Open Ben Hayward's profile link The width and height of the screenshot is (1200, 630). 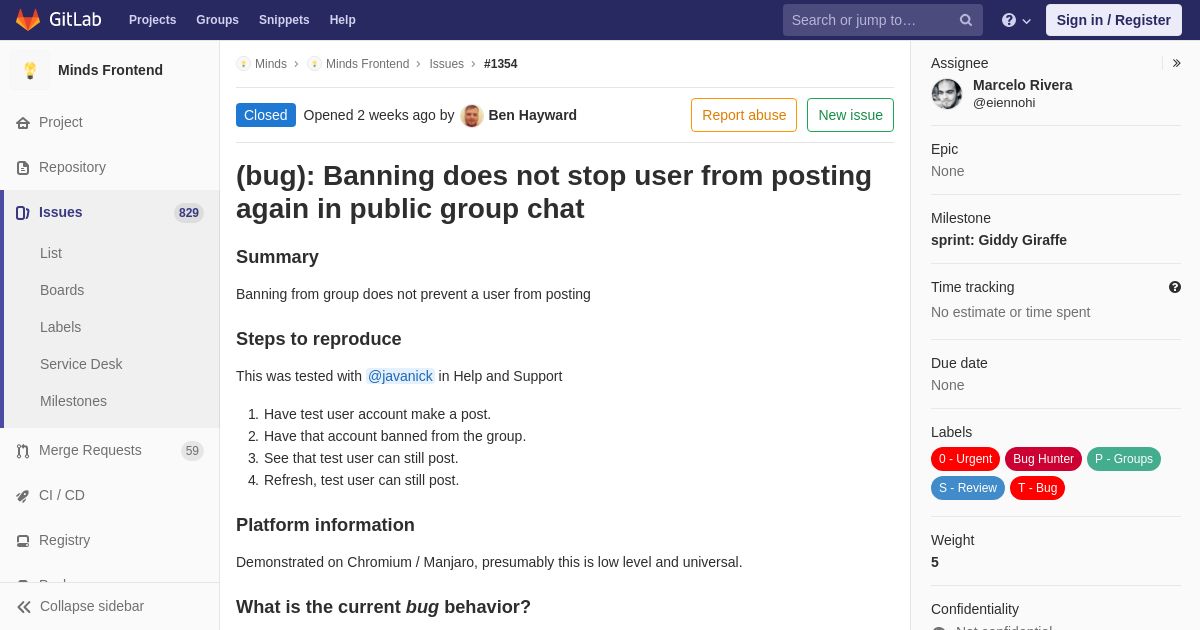click(x=532, y=115)
